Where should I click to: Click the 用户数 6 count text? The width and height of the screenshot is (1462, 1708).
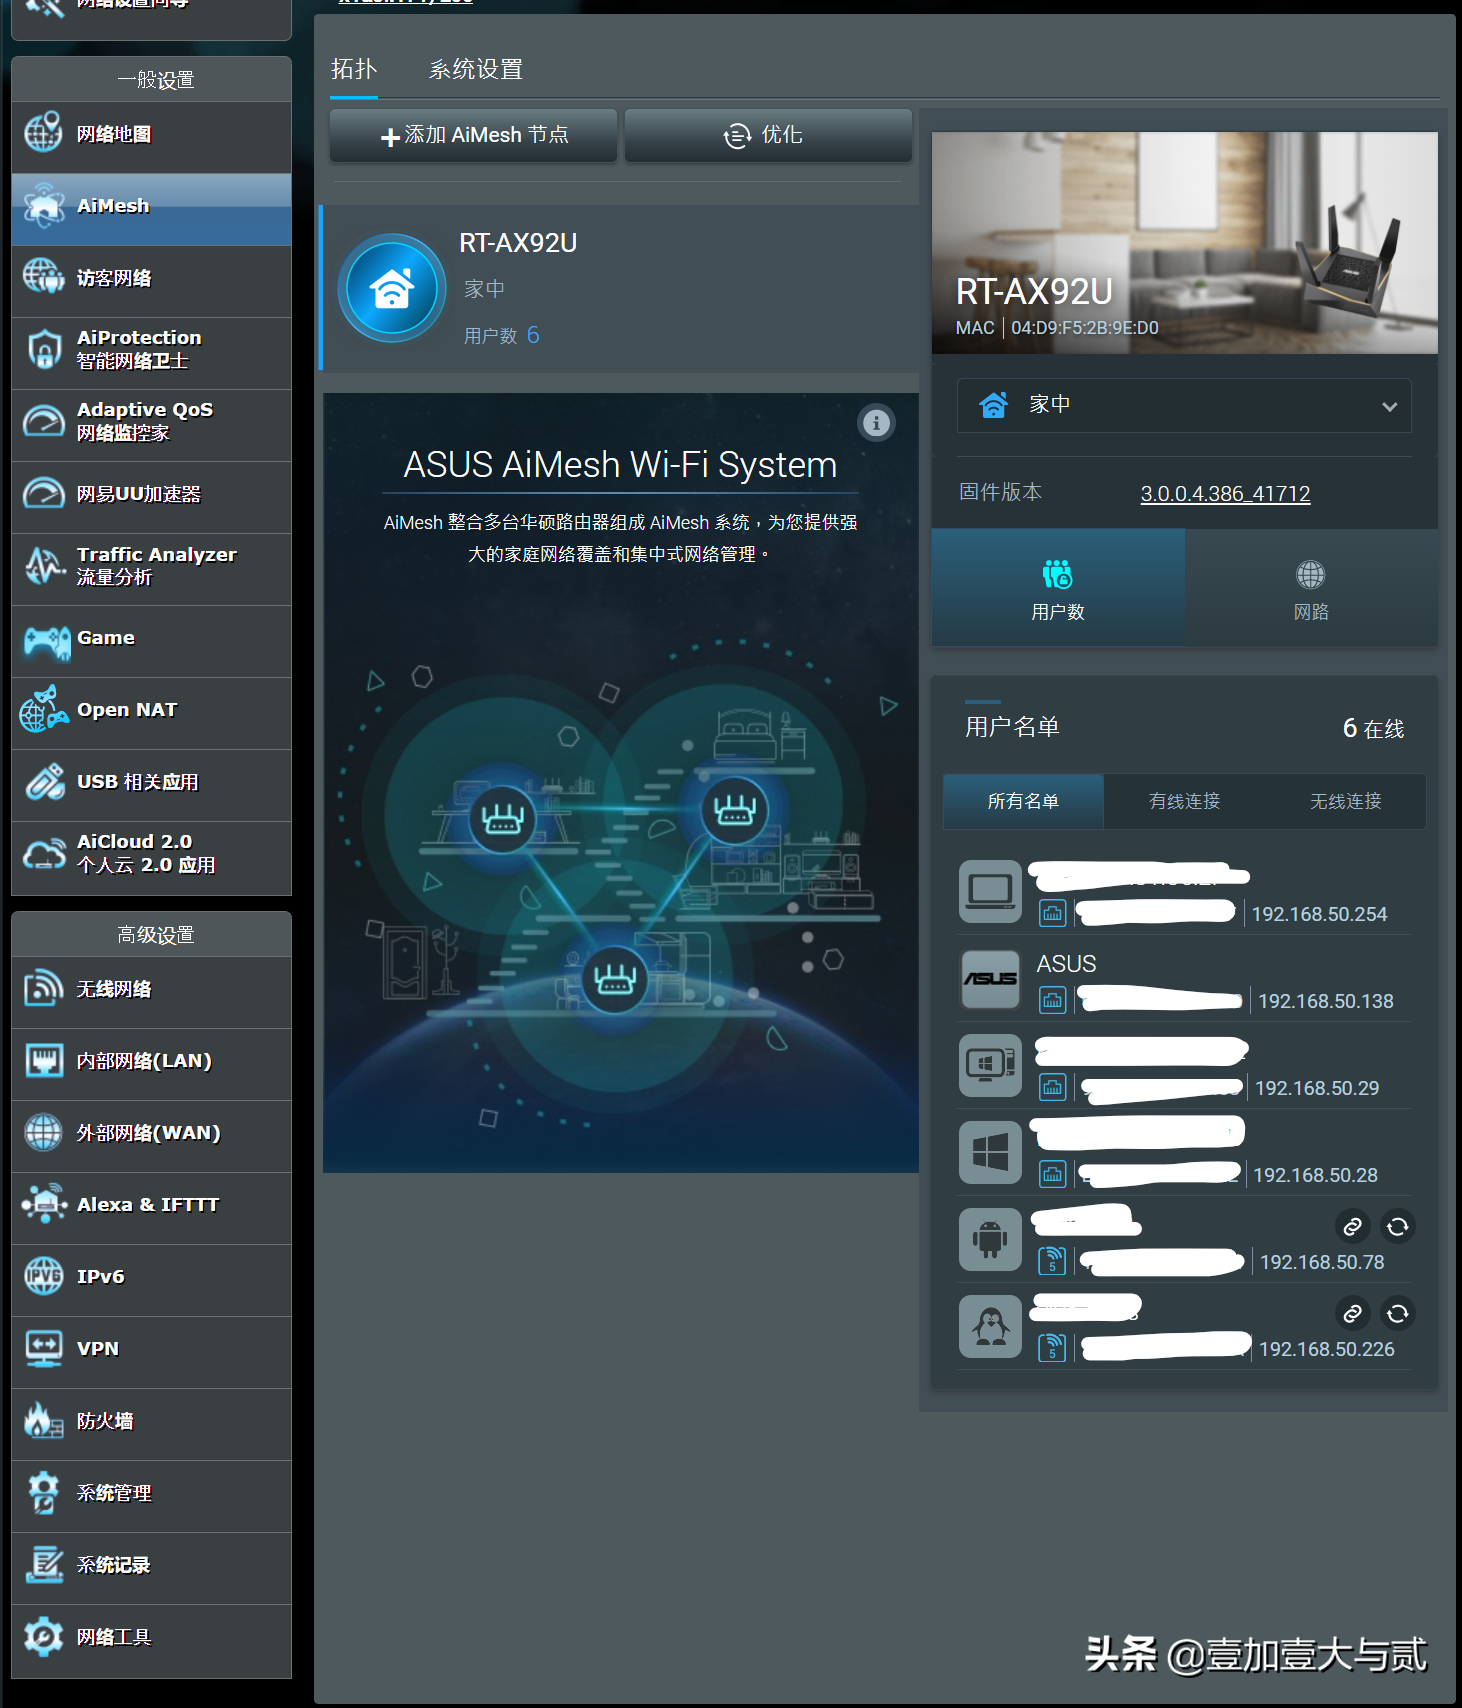point(501,335)
